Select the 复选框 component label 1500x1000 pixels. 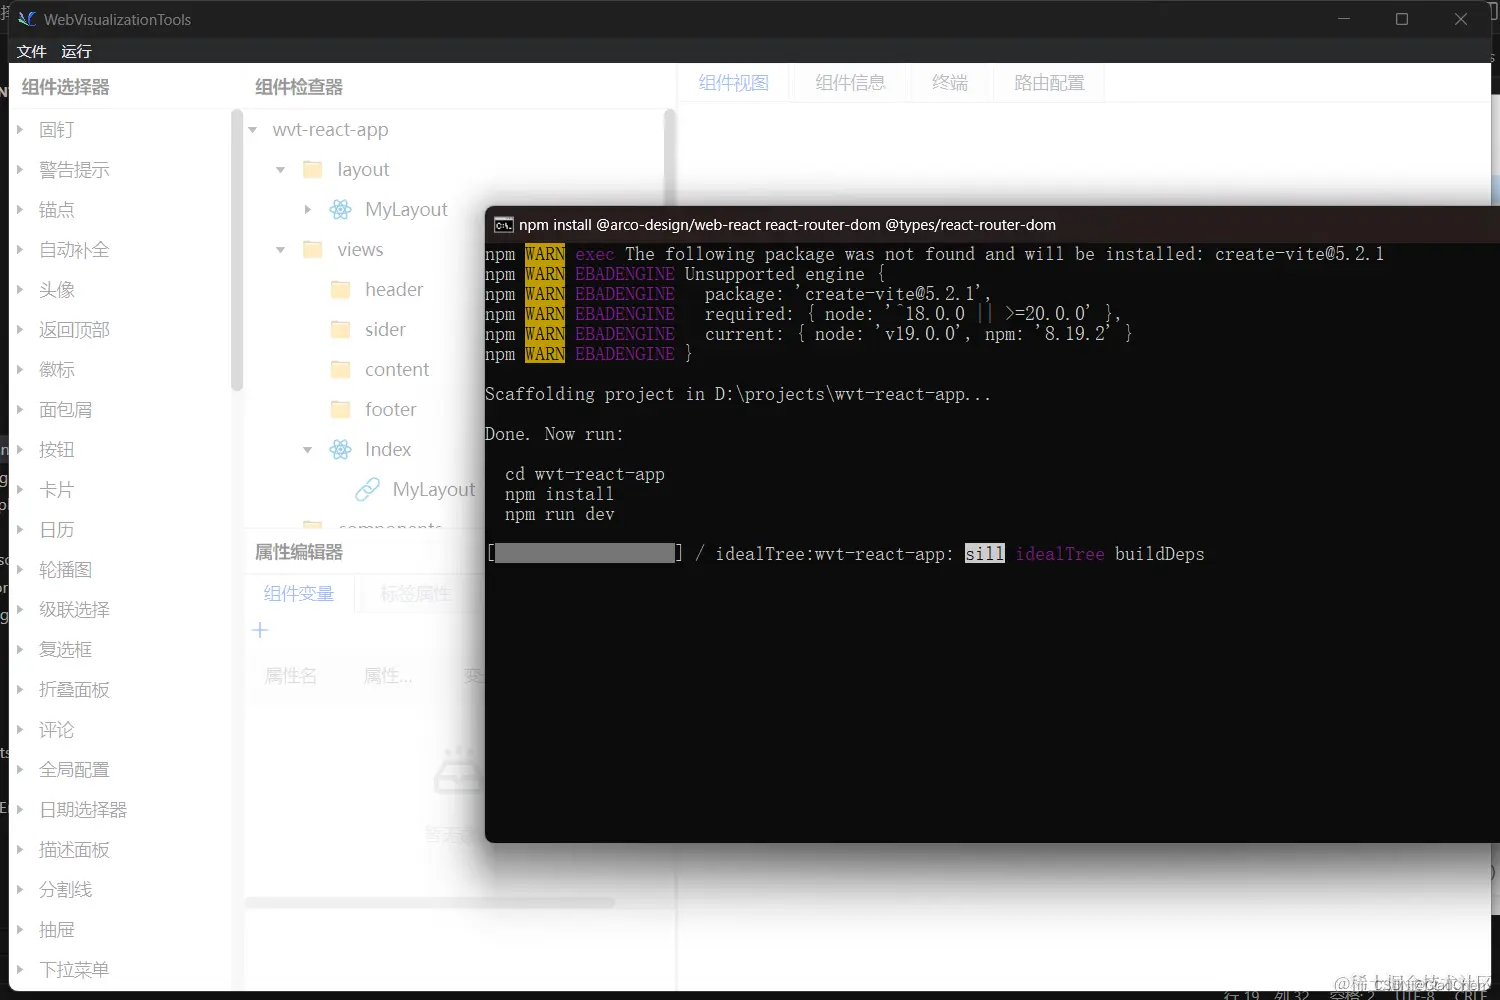[x=66, y=650]
